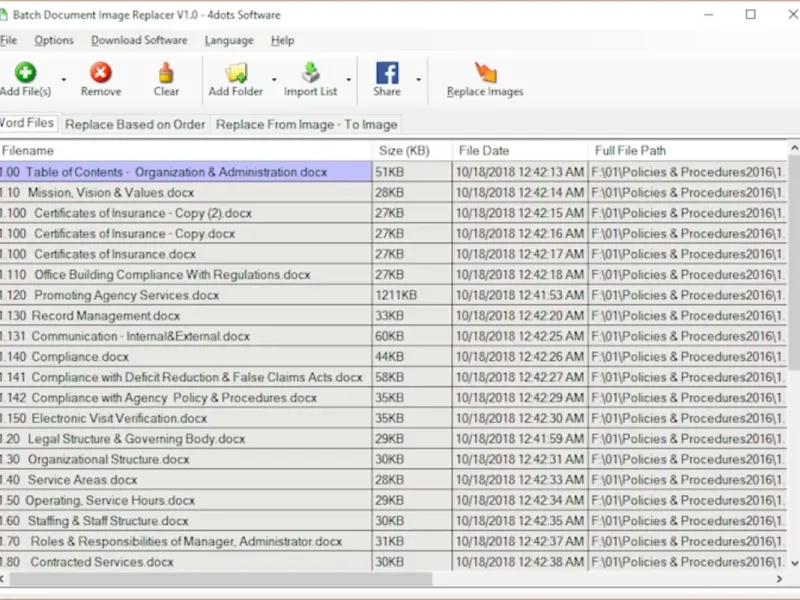Select Certificates of Insurance - Copy (2).docx
Screen dimensions: 800x600
186,213
